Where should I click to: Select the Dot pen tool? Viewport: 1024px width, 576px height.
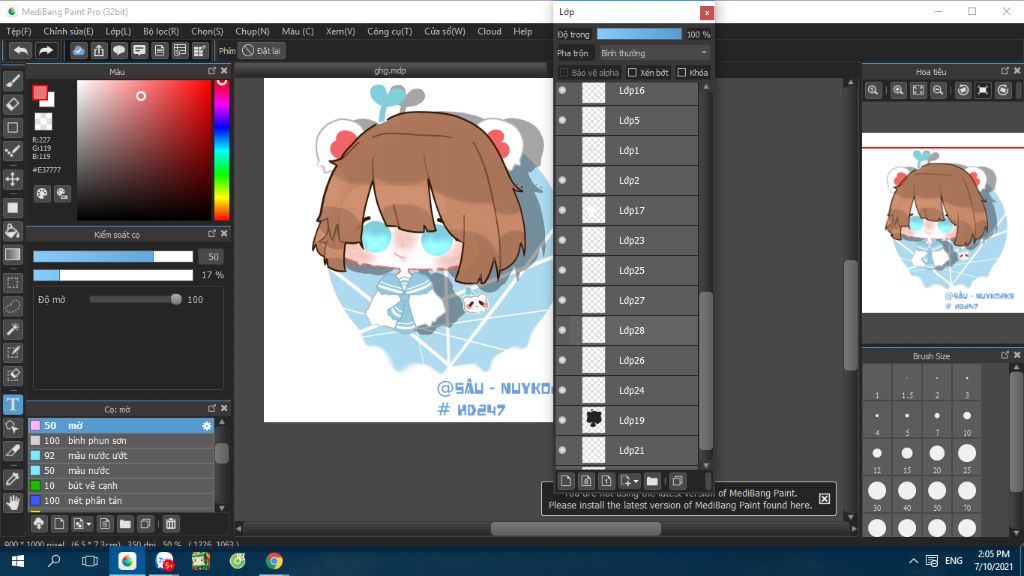point(12,151)
